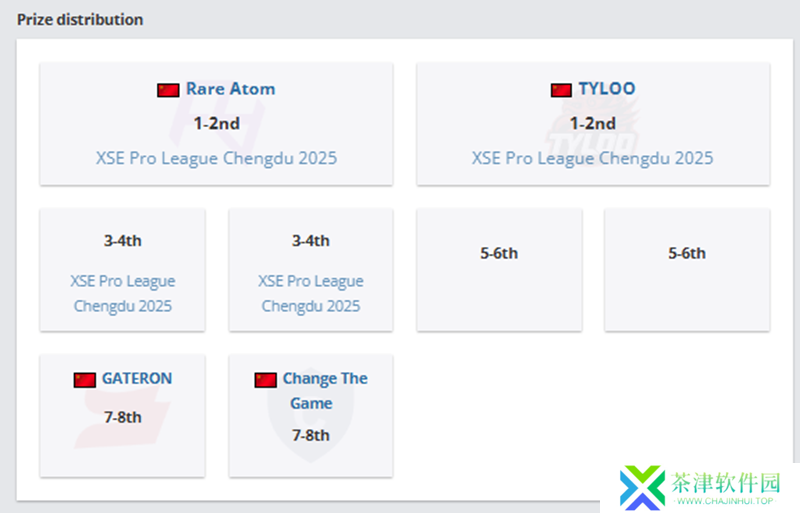Open GATERON team link
The height and width of the screenshot is (513, 800).
(x=137, y=378)
